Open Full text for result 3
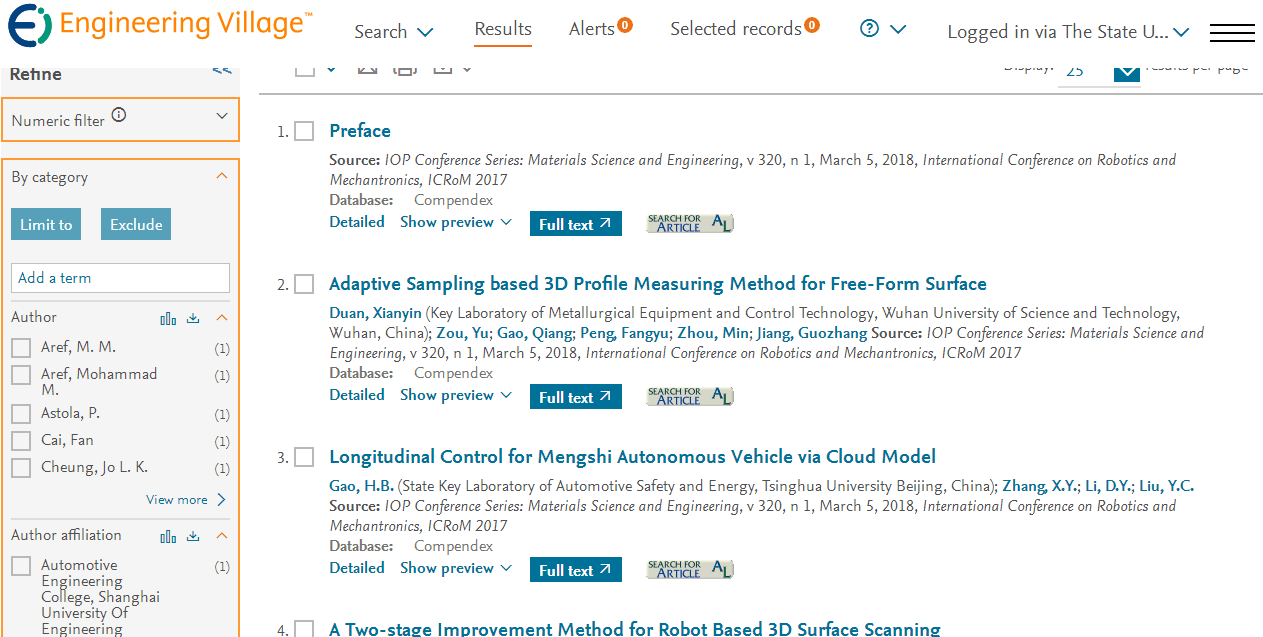Screen dimensions: 1263x637 576,570
